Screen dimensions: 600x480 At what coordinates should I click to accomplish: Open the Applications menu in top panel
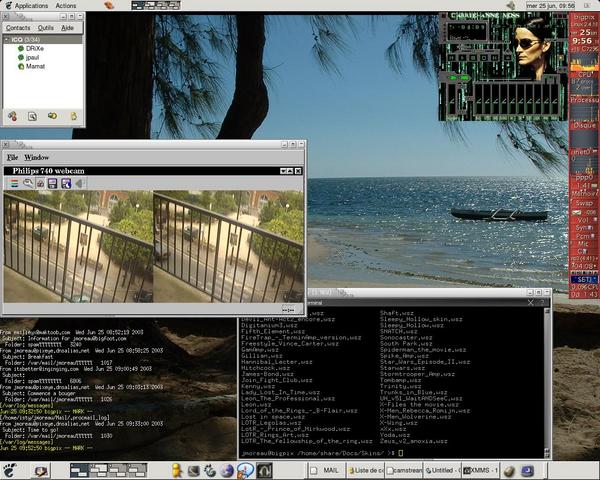31,6
